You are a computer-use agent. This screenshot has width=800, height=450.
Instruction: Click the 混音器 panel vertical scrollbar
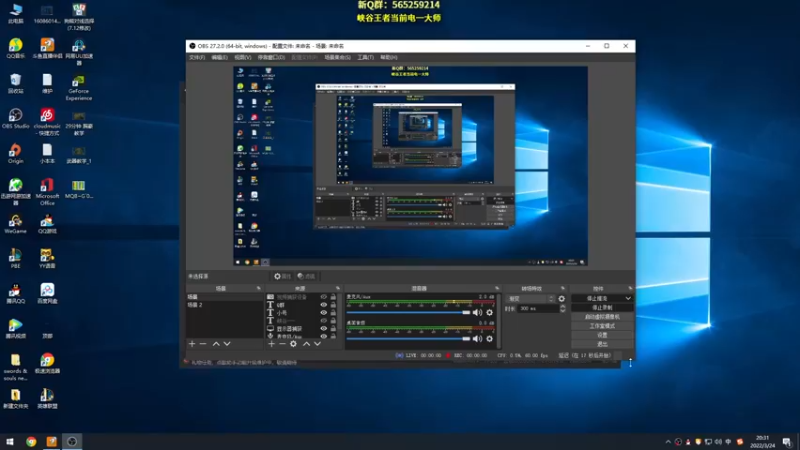click(x=498, y=321)
